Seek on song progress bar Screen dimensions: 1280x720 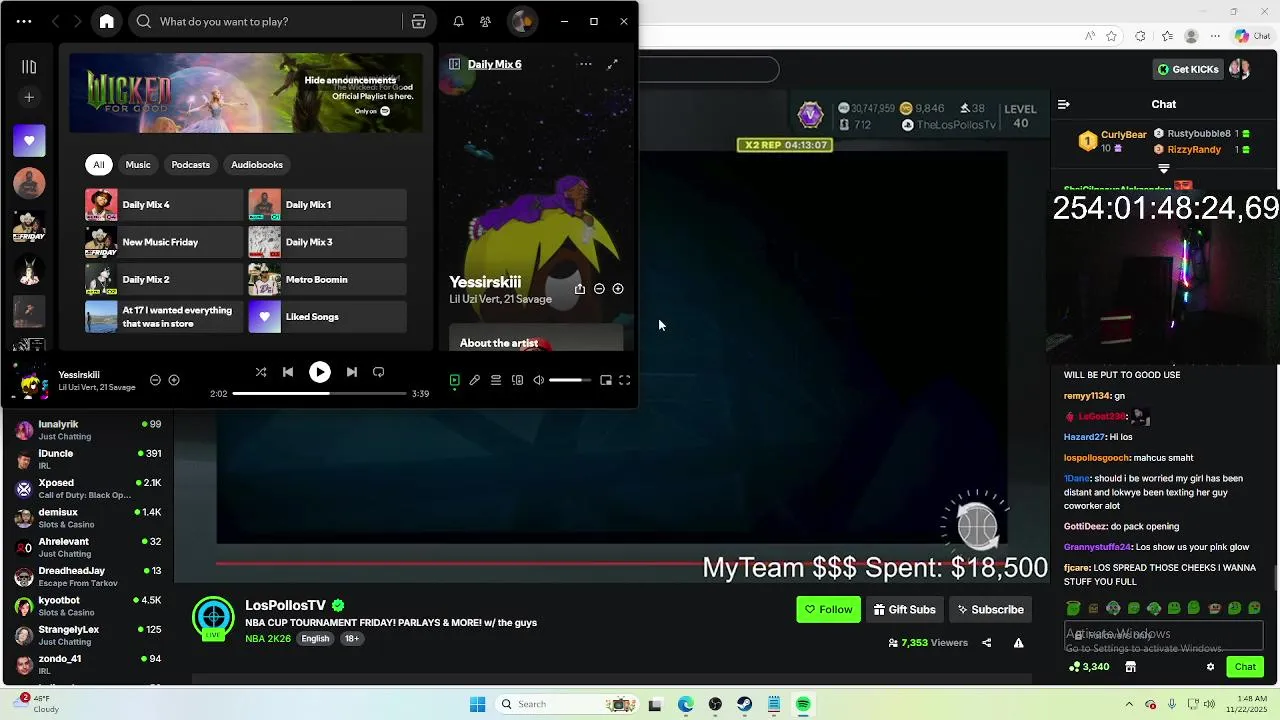pyautogui.click(x=321, y=394)
